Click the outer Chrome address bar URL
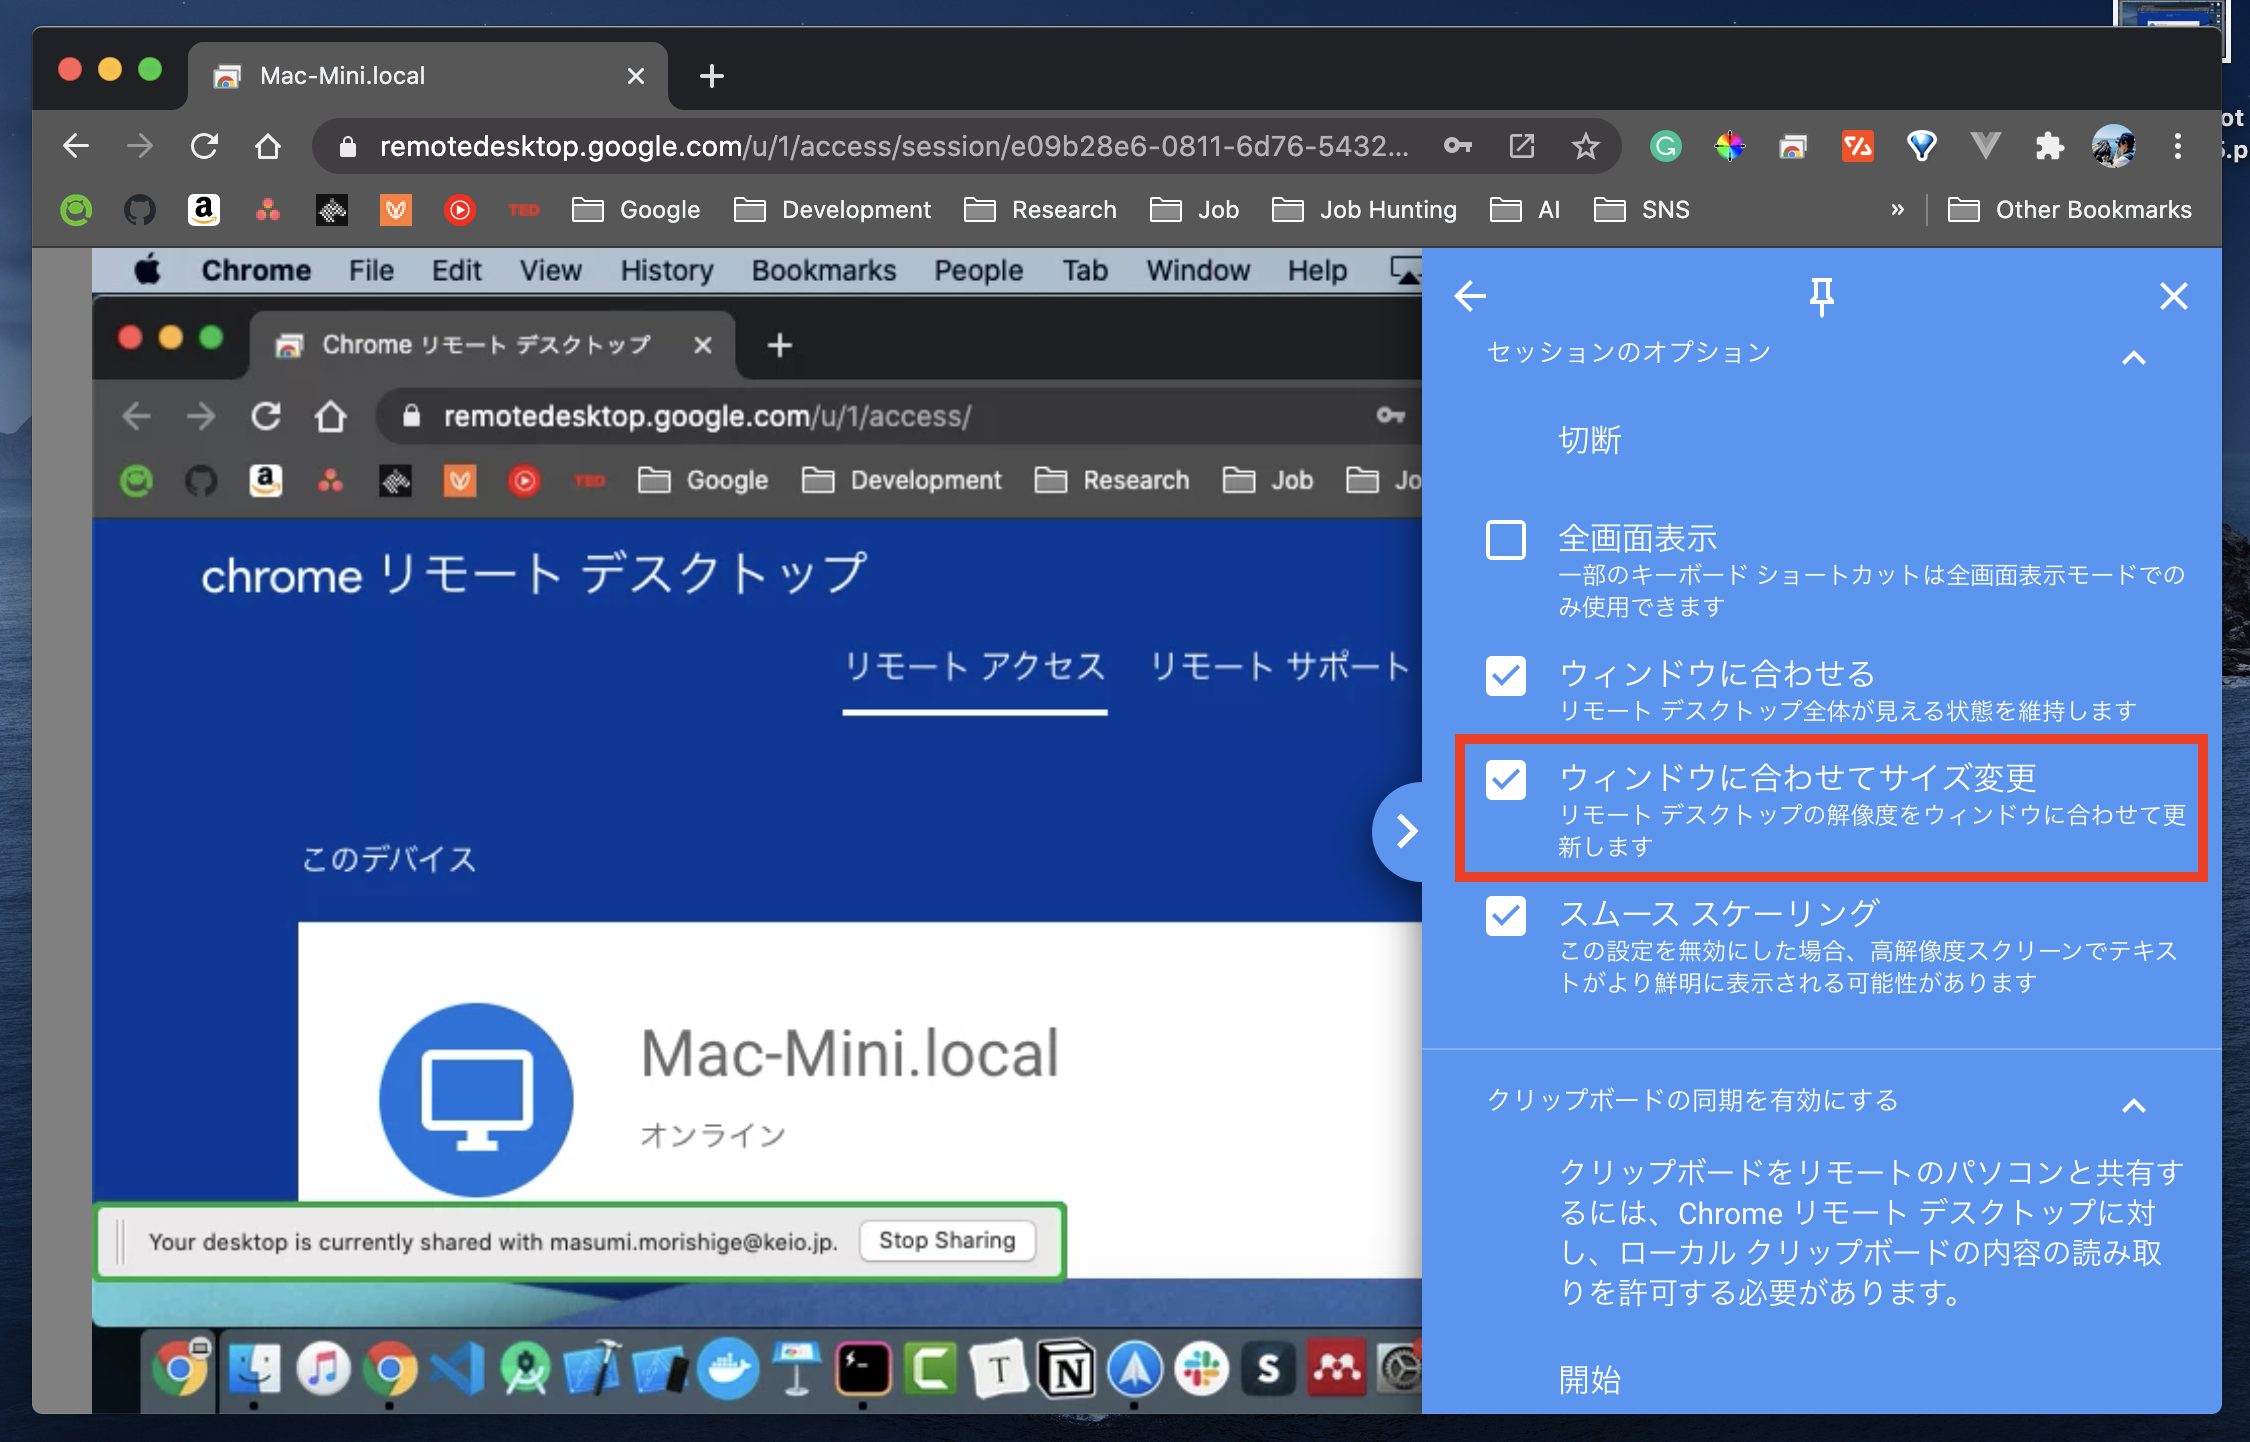This screenshot has height=1442, width=2250. (893, 146)
